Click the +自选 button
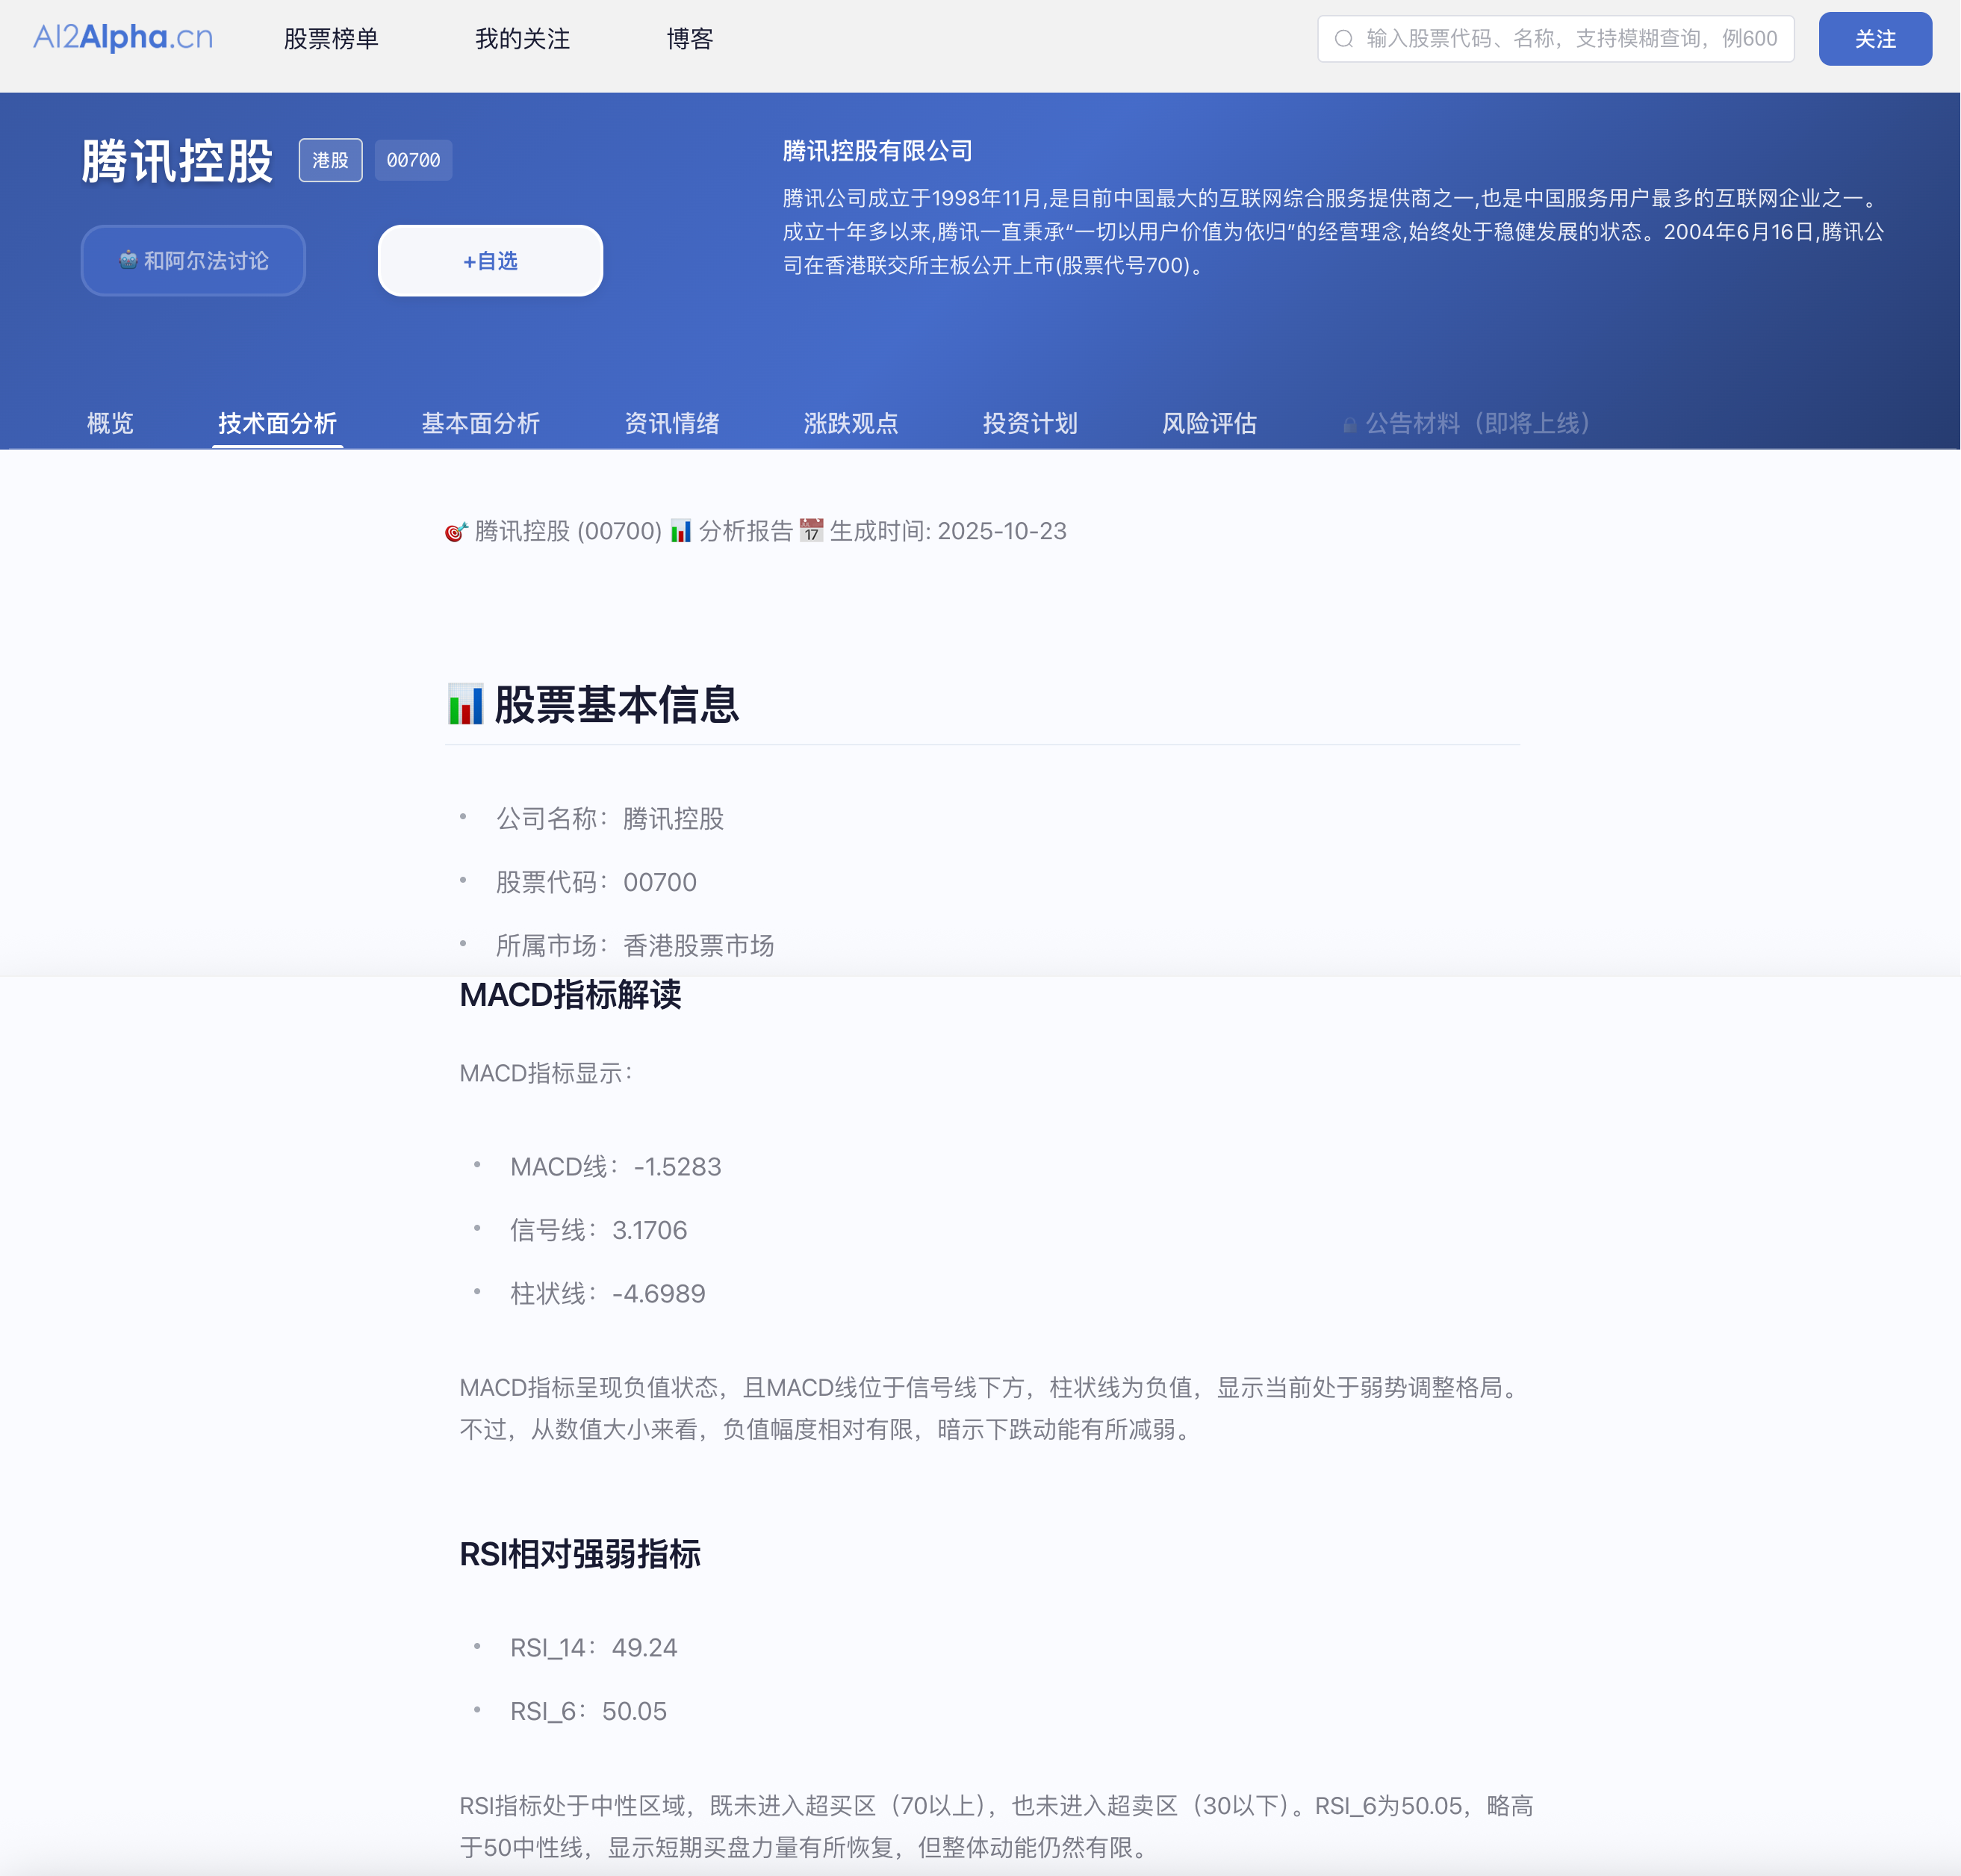This screenshot has width=1961, height=1876. click(x=489, y=260)
